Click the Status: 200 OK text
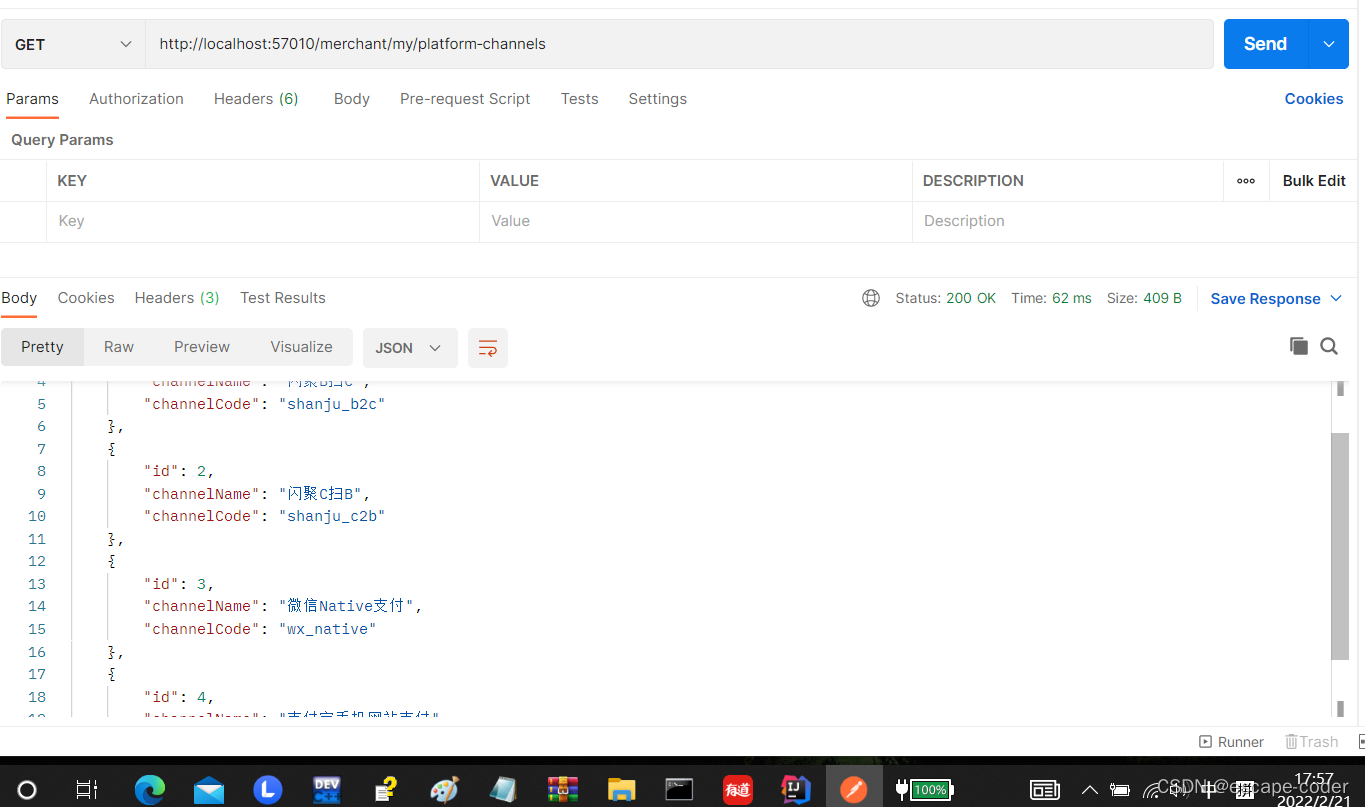Screen dimensions: 1365x807 (946, 298)
